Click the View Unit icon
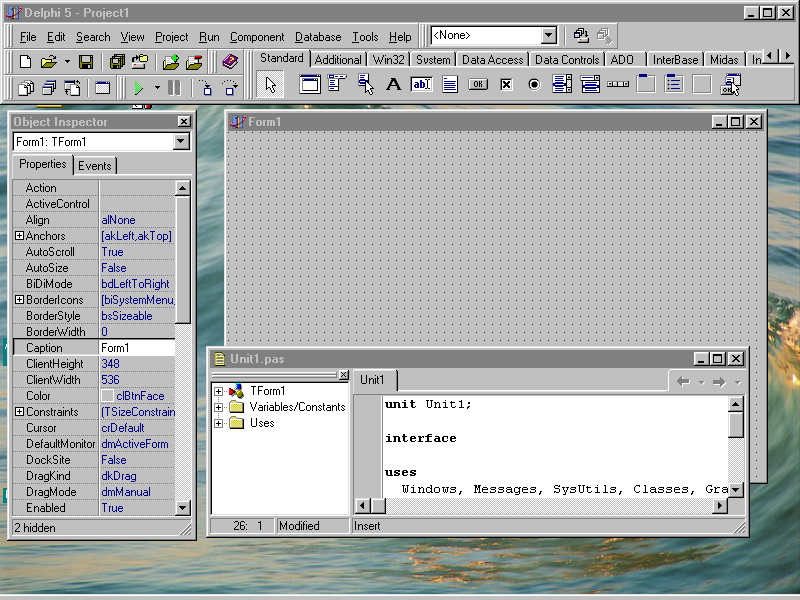800x600 pixels. (x=26, y=88)
